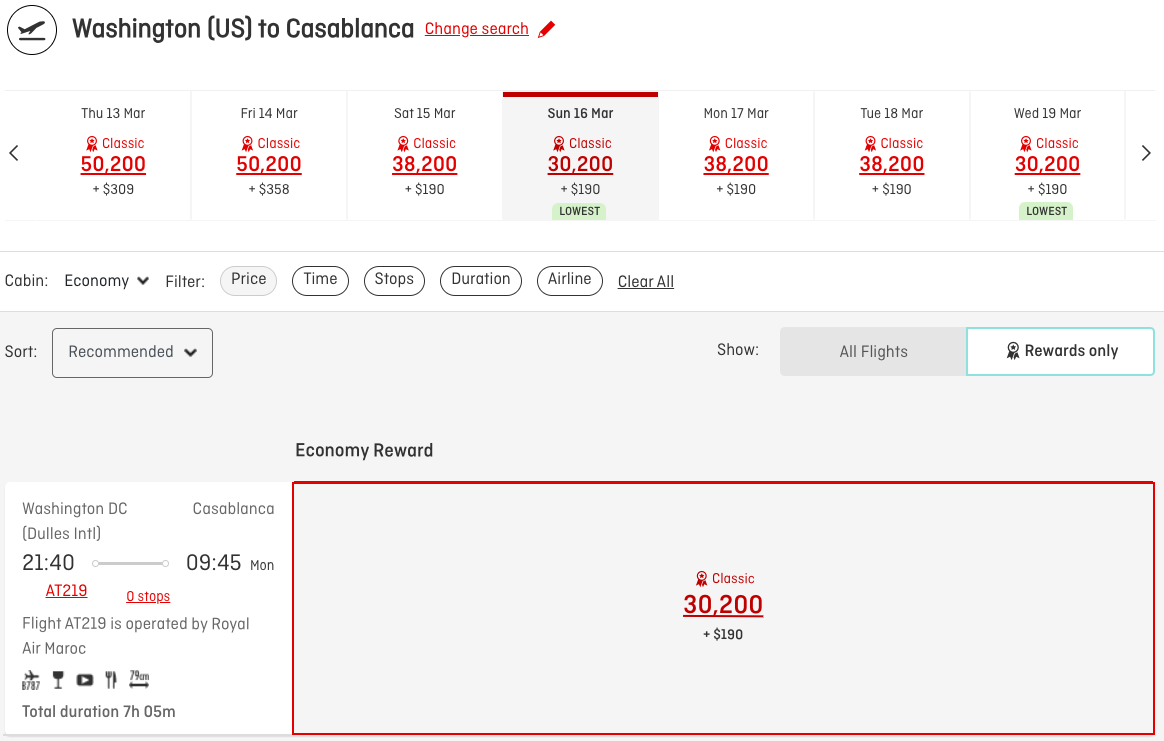Toggle the Price filter
Screen dimensions: 1164x741
[x=249, y=280]
